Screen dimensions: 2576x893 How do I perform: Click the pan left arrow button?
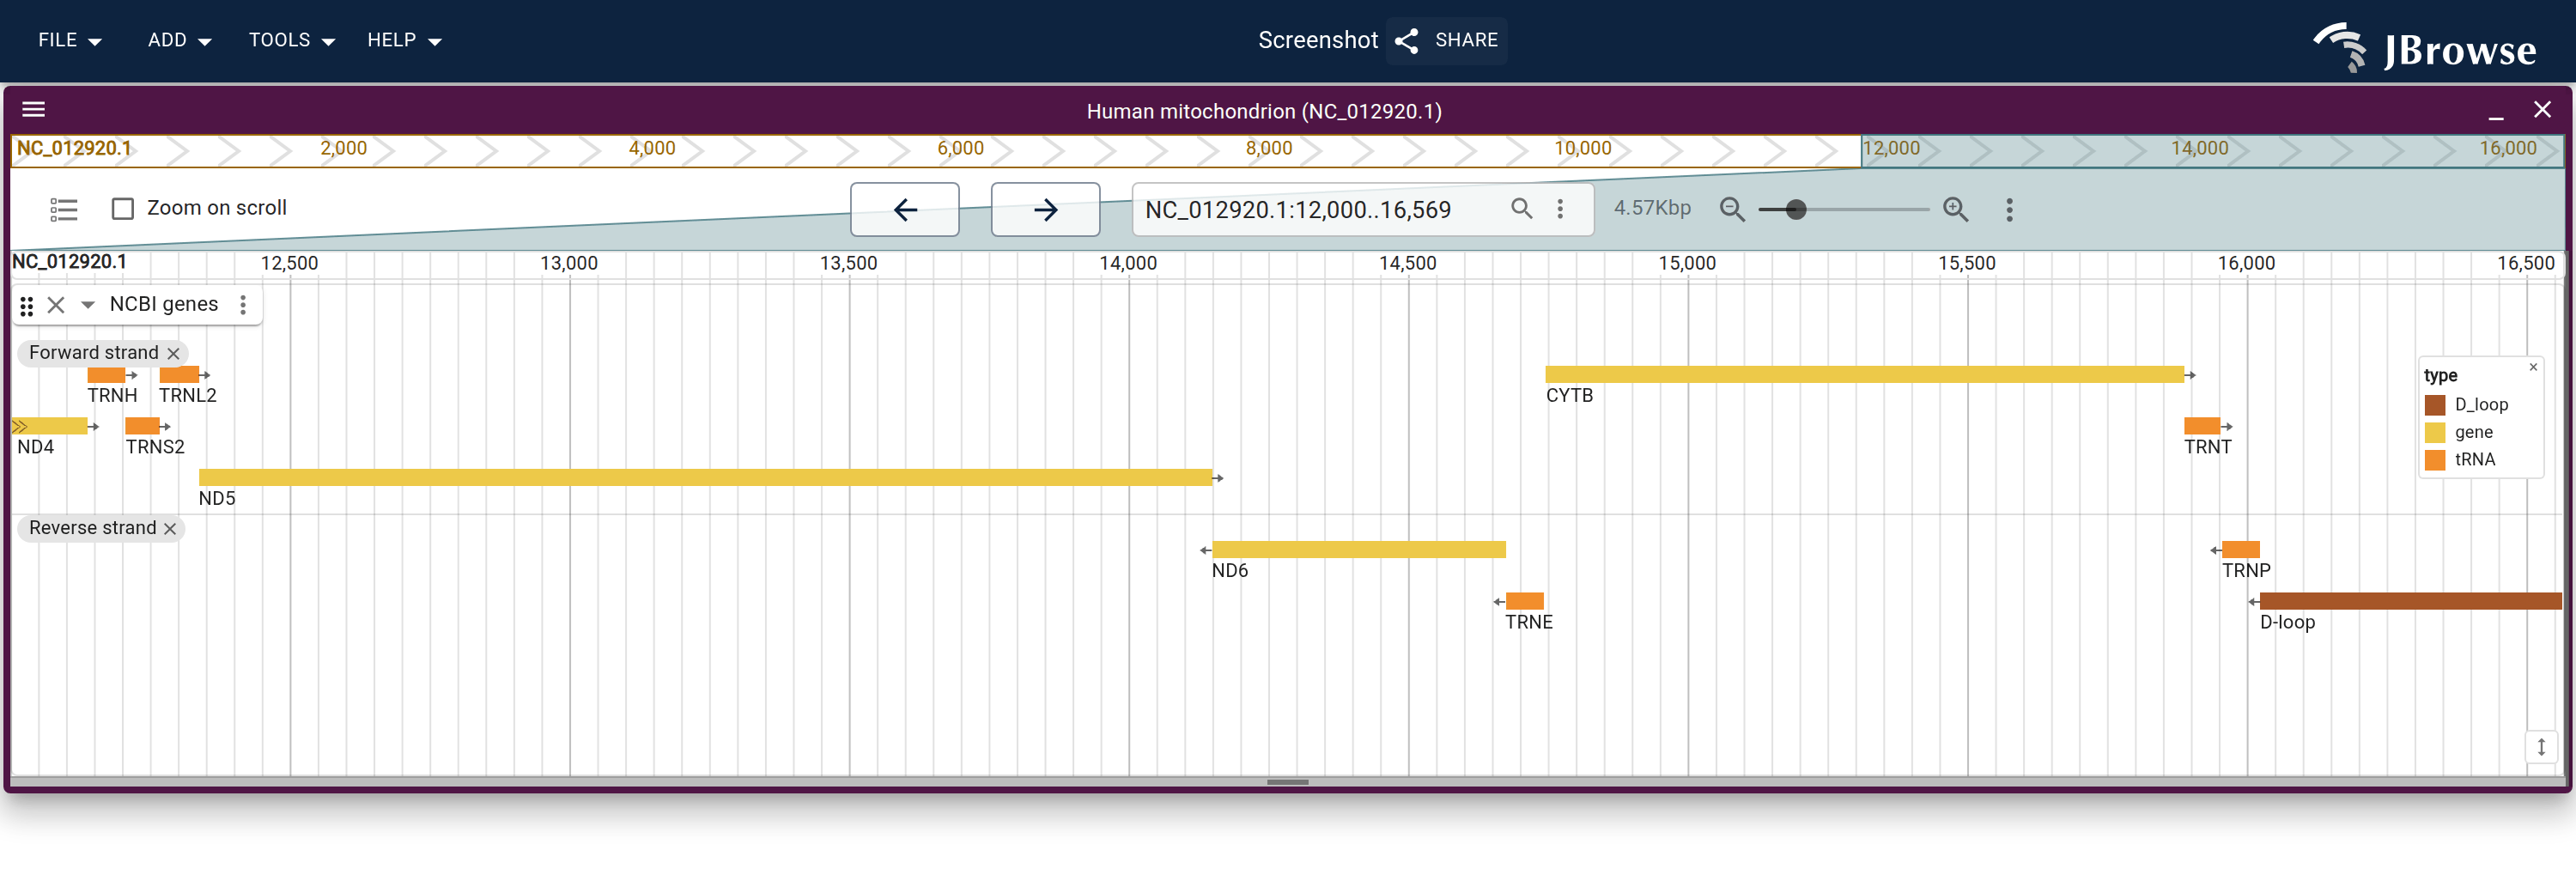coord(905,209)
